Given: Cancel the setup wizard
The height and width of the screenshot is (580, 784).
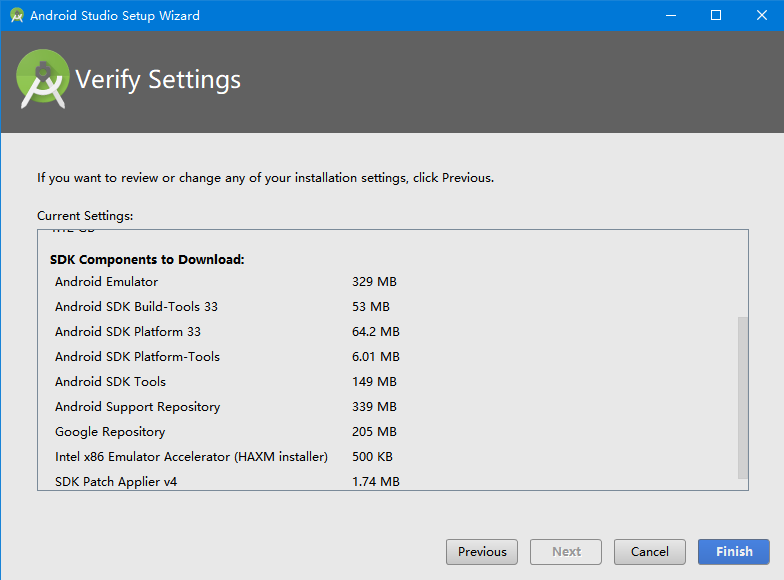Looking at the screenshot, I should pyautogui.click(x=649, y=552).
